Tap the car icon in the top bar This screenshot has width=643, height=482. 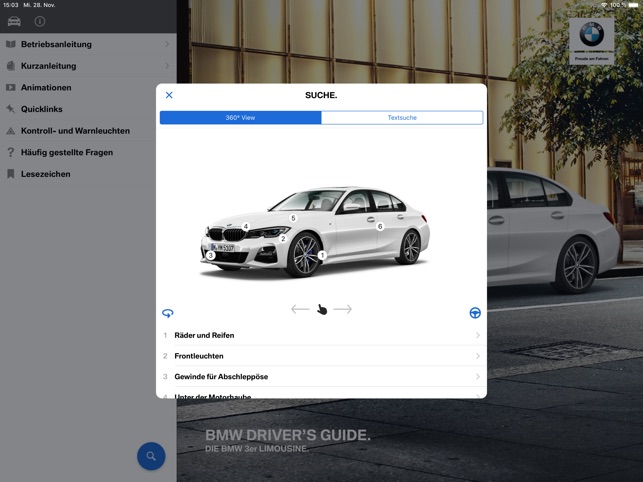[14, 21]
